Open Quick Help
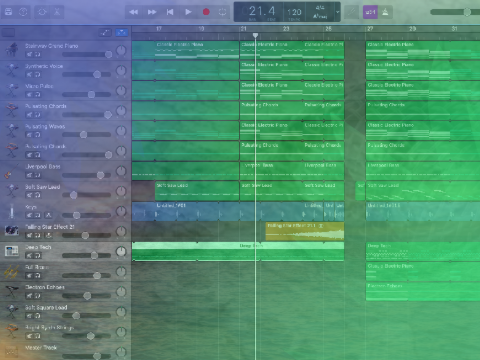This screenshot has height=360, width=480. [23, 12]
